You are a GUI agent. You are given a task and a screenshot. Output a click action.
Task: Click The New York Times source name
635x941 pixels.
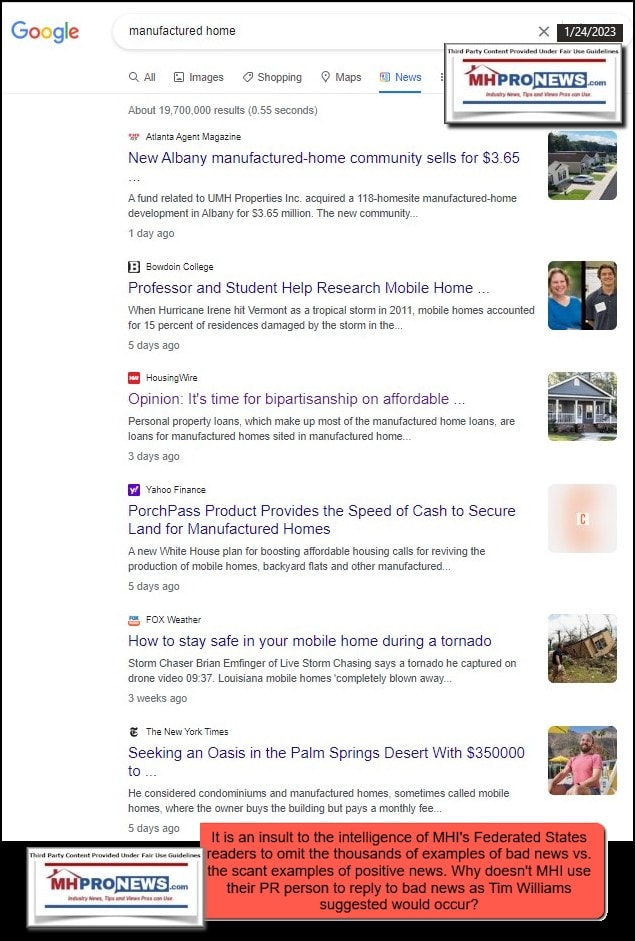187,732
